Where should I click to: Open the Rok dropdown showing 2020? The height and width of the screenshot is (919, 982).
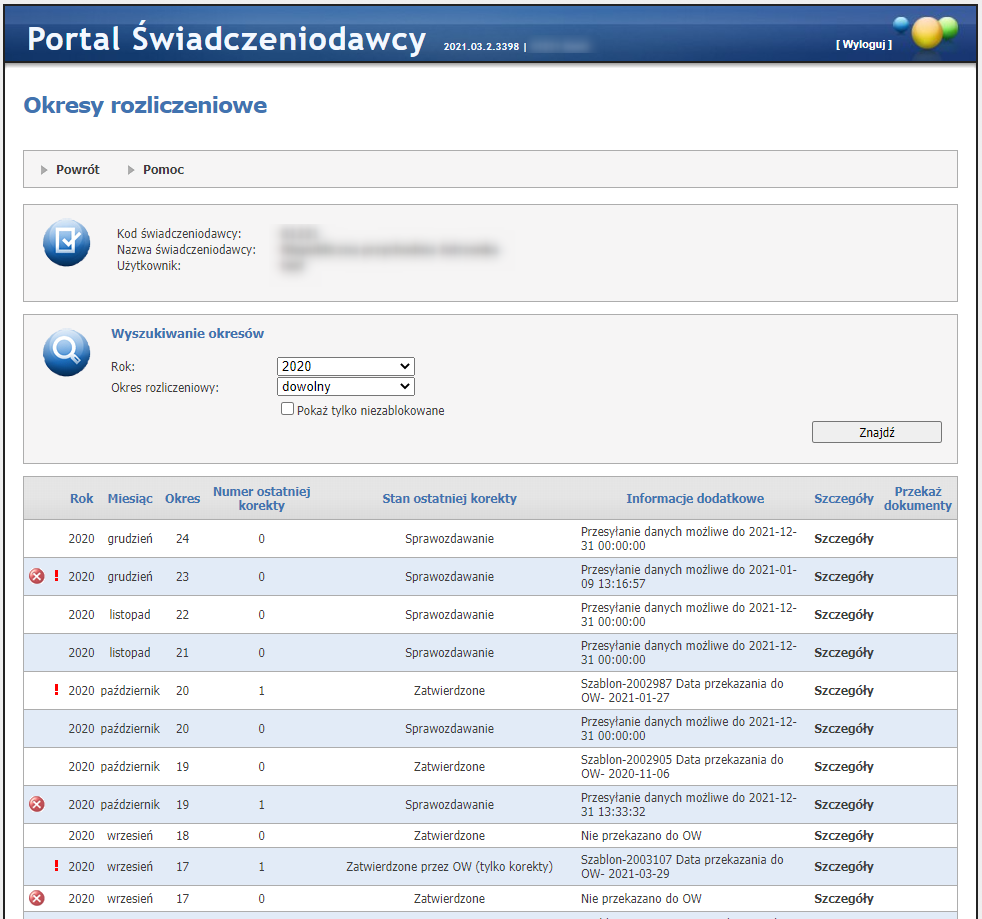pos(345,367)
